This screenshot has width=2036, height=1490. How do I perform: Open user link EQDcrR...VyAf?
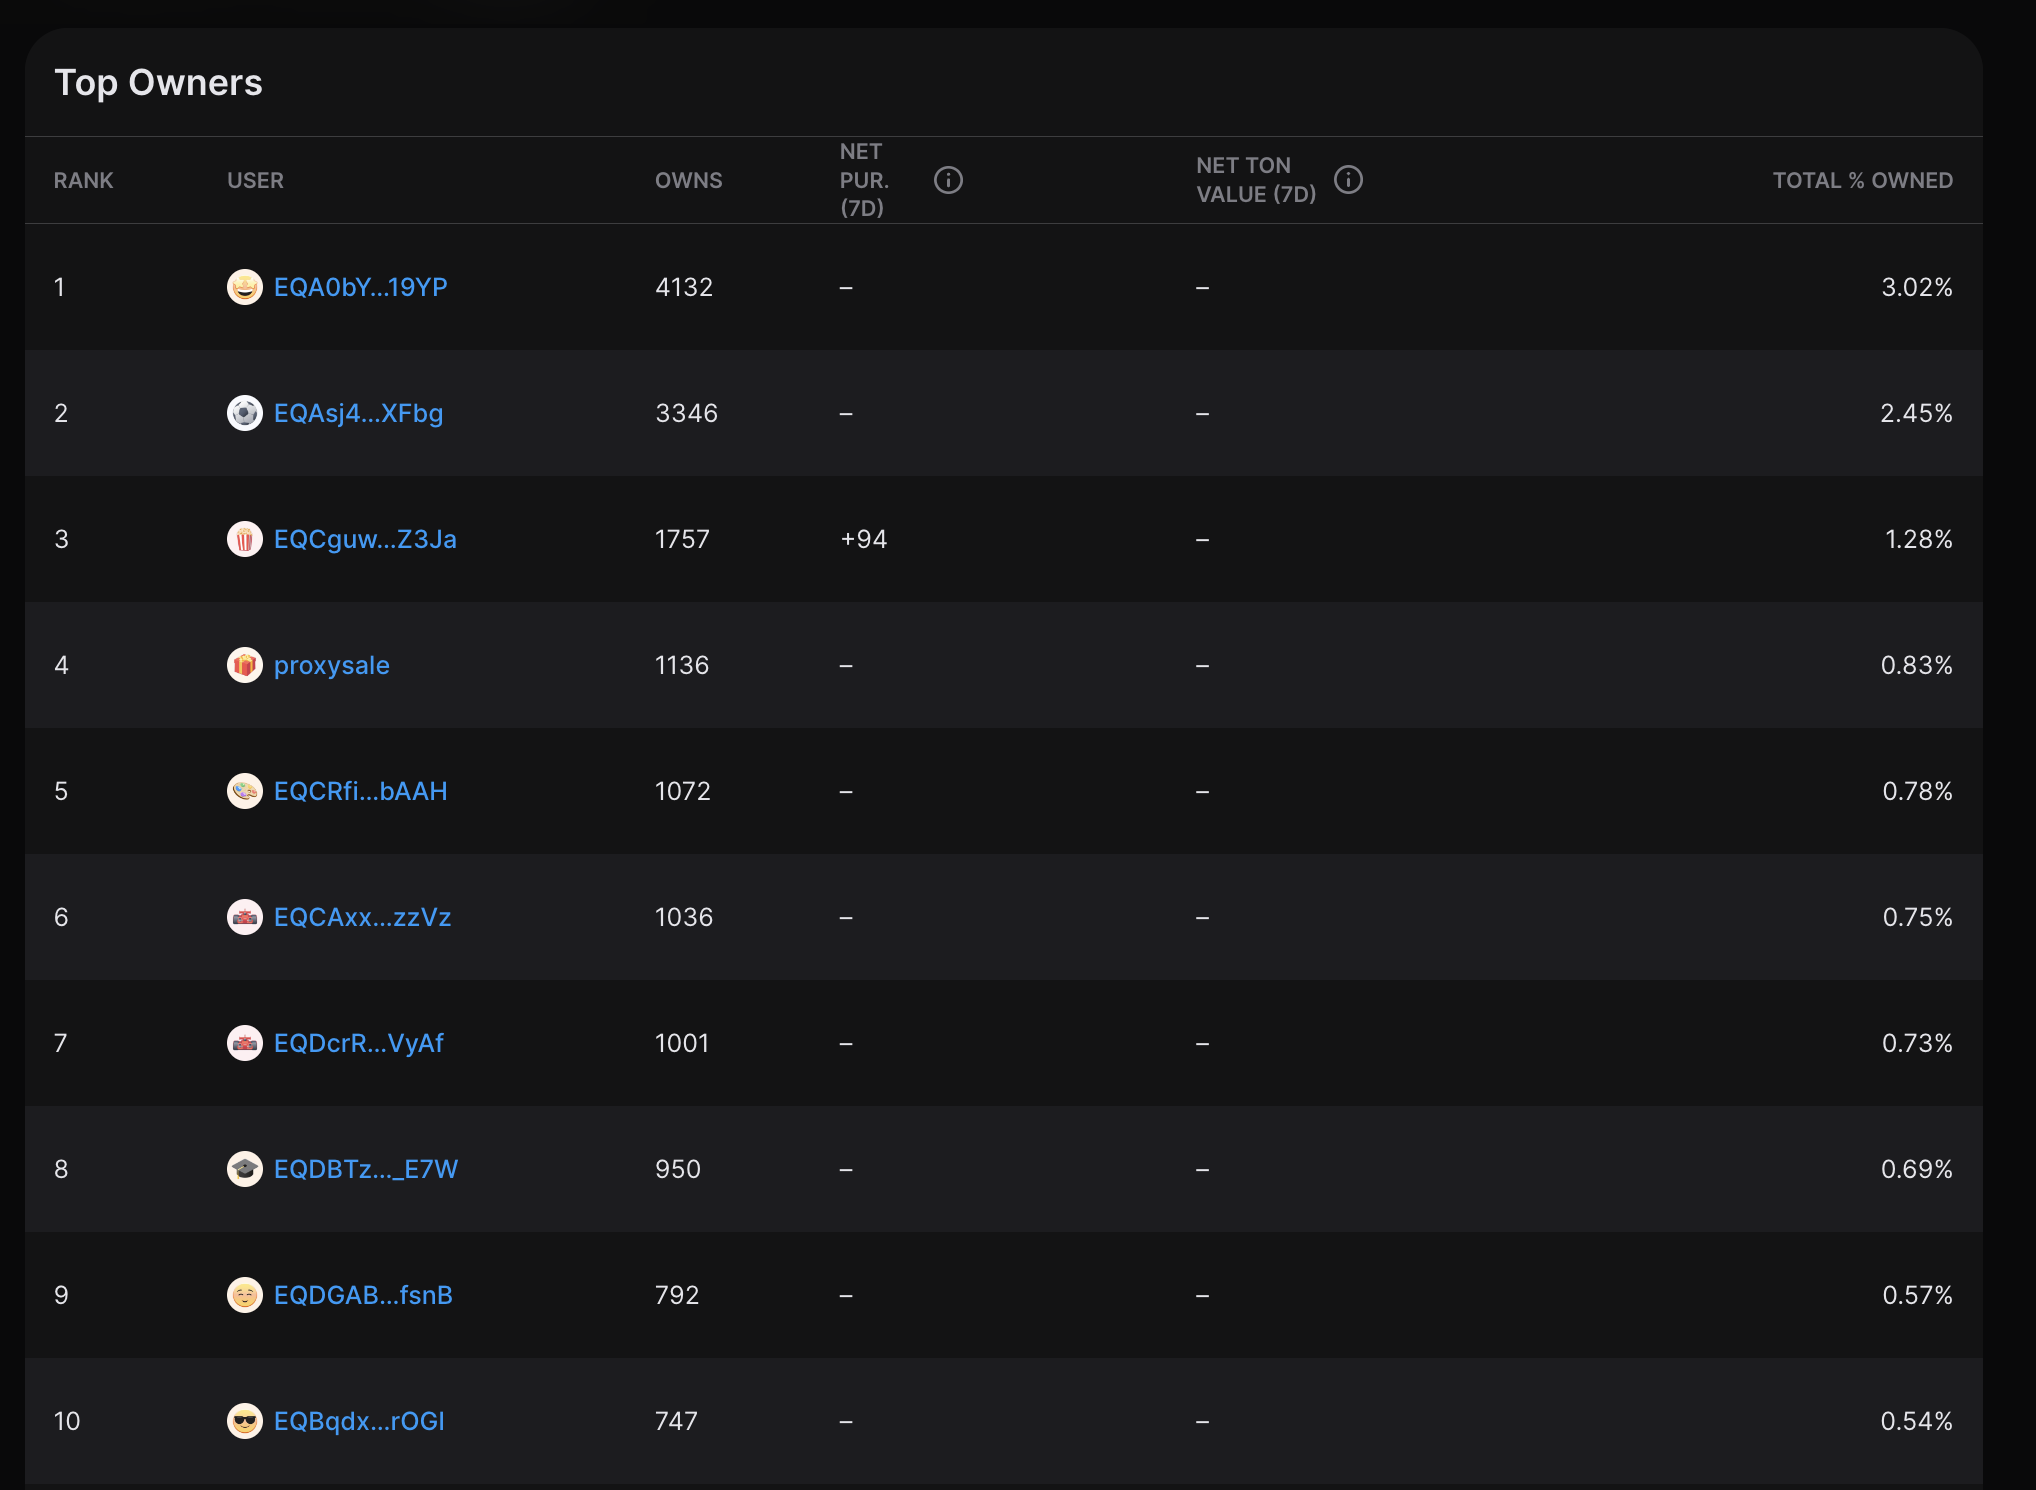[x=358, y=1044]
